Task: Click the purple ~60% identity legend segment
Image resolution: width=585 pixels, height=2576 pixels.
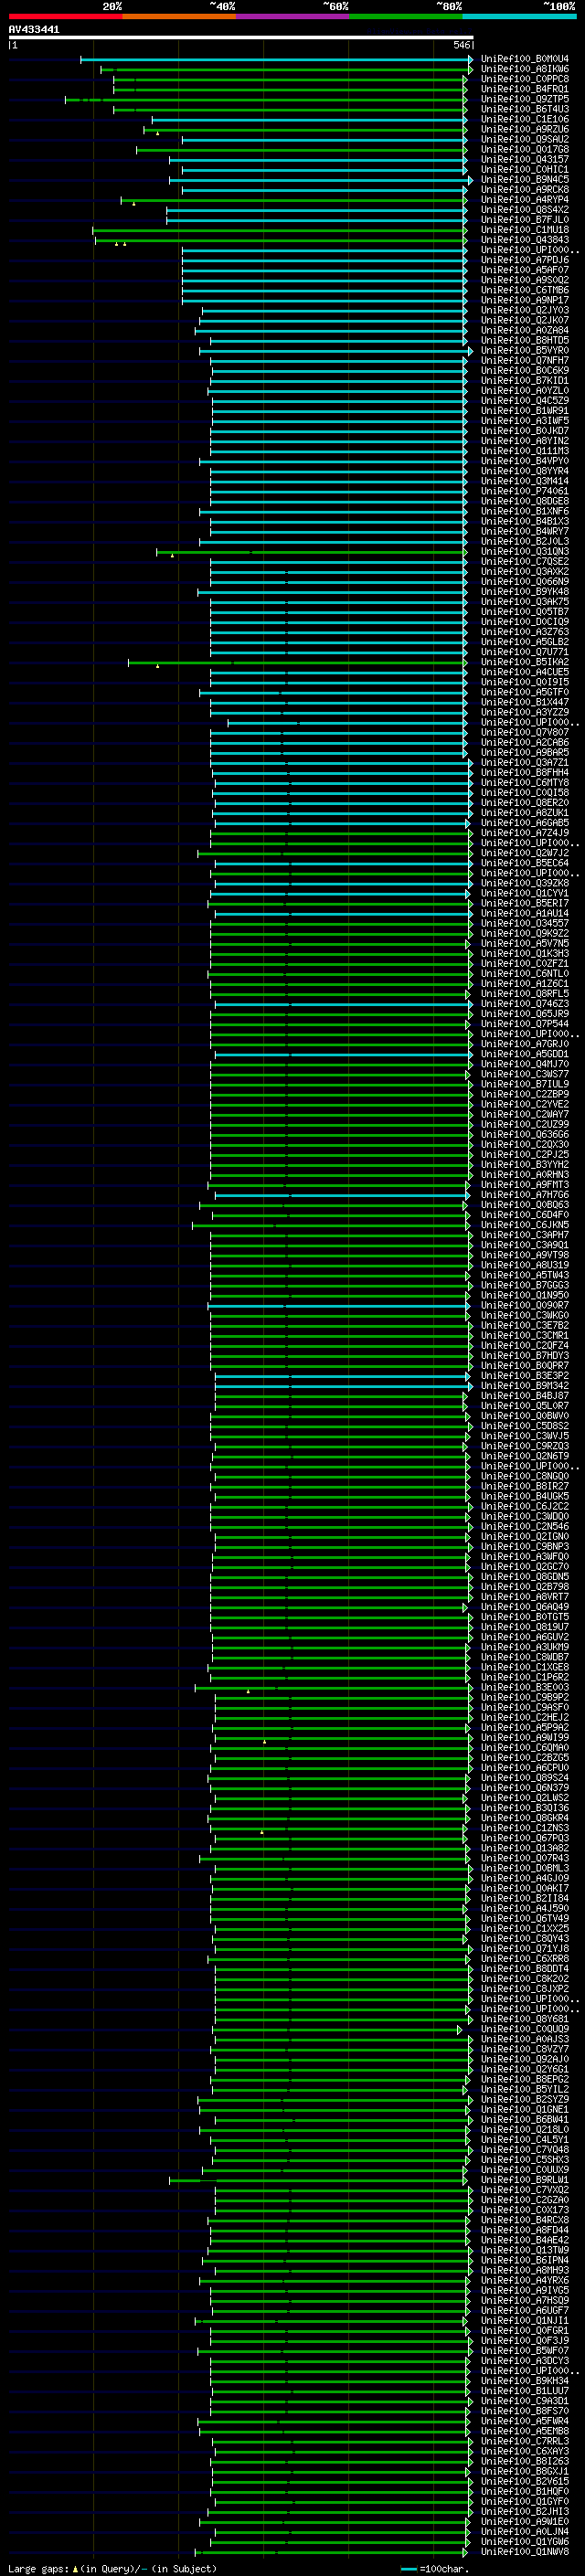Action: click(292, 16)
